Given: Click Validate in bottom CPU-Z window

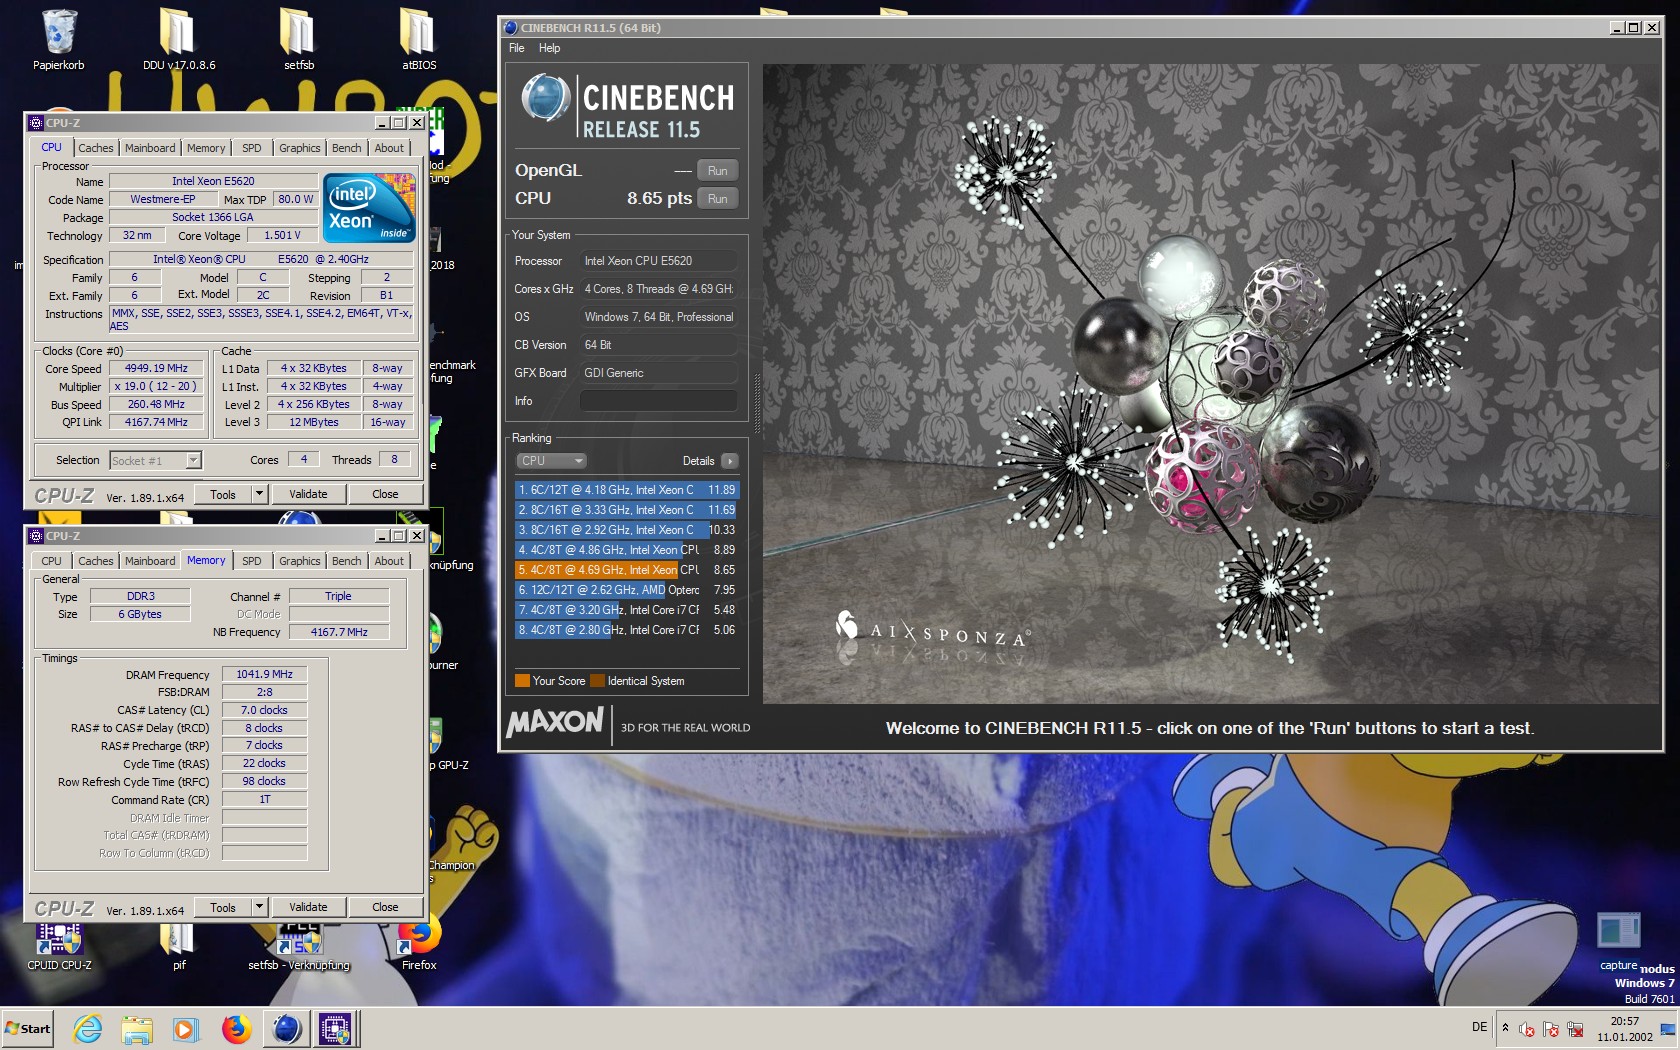Looking at the screenshot, I should tap(308, 907).
